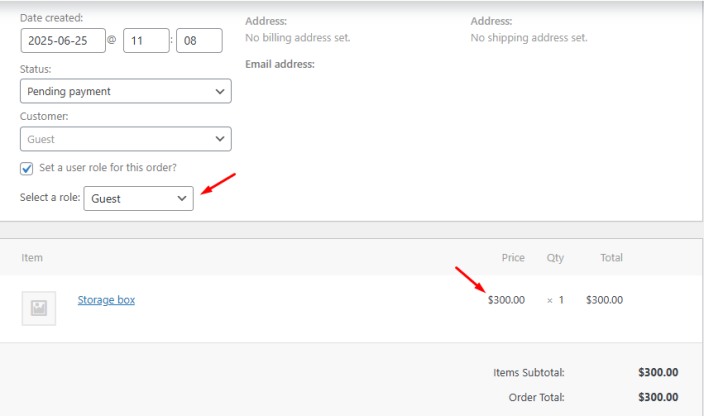704x416 pixels.
Task: Click the Items Subtotal amount
Action: pos(658,372)
